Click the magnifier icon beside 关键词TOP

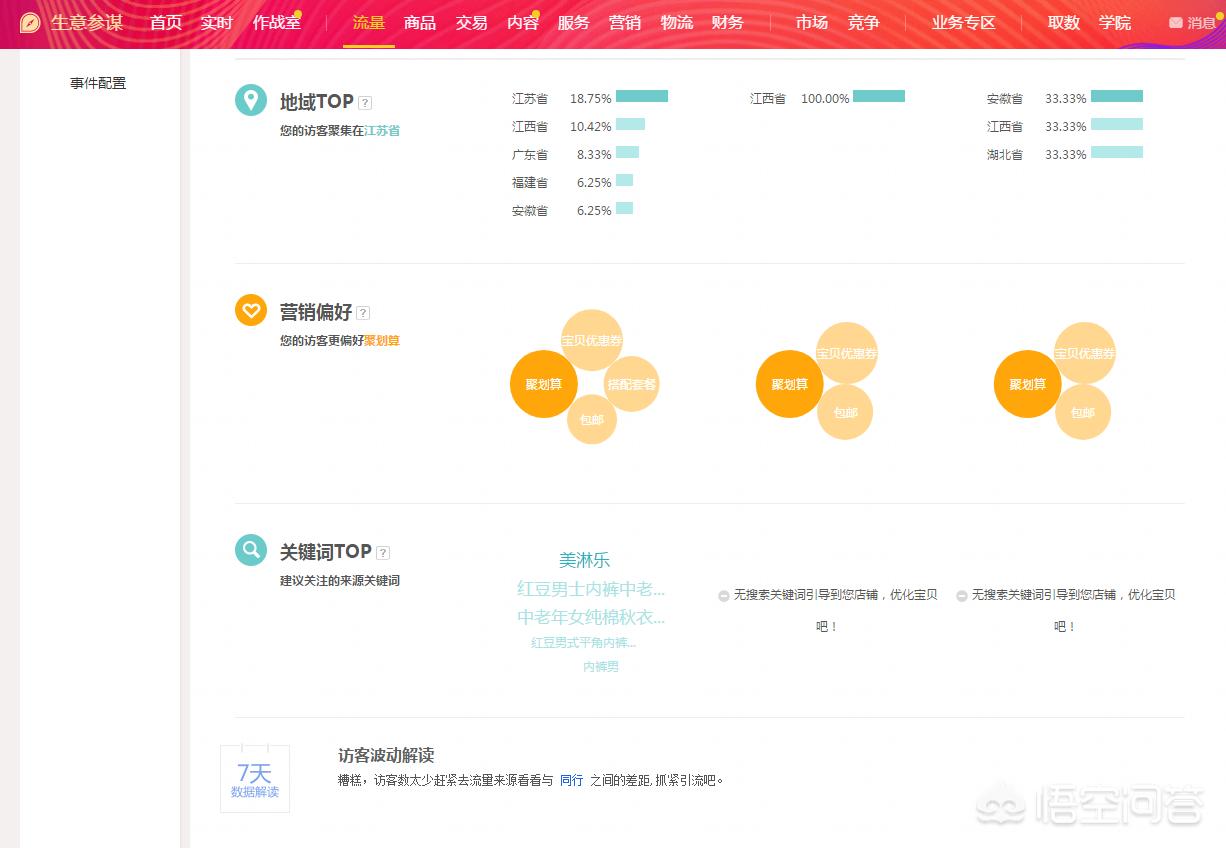(x=250, y=550)
